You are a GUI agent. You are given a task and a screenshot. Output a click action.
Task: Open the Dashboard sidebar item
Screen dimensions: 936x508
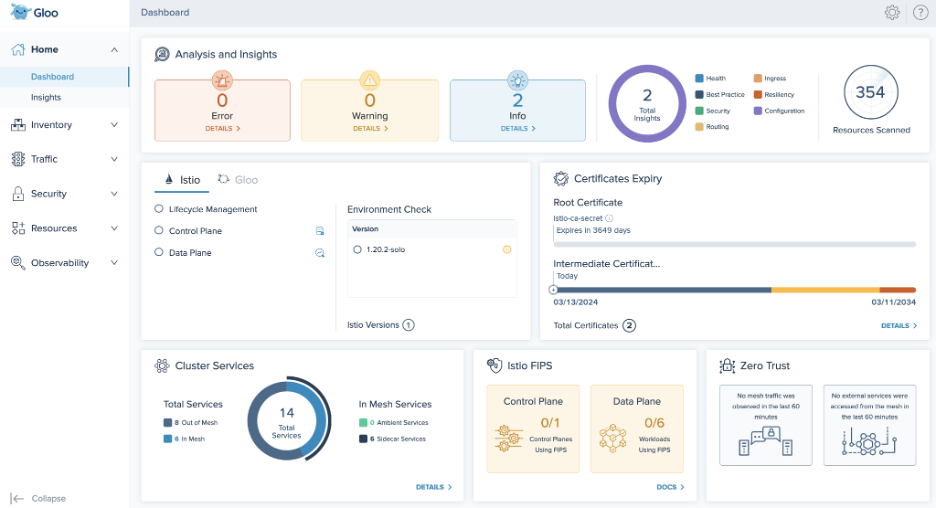[64, 77]
